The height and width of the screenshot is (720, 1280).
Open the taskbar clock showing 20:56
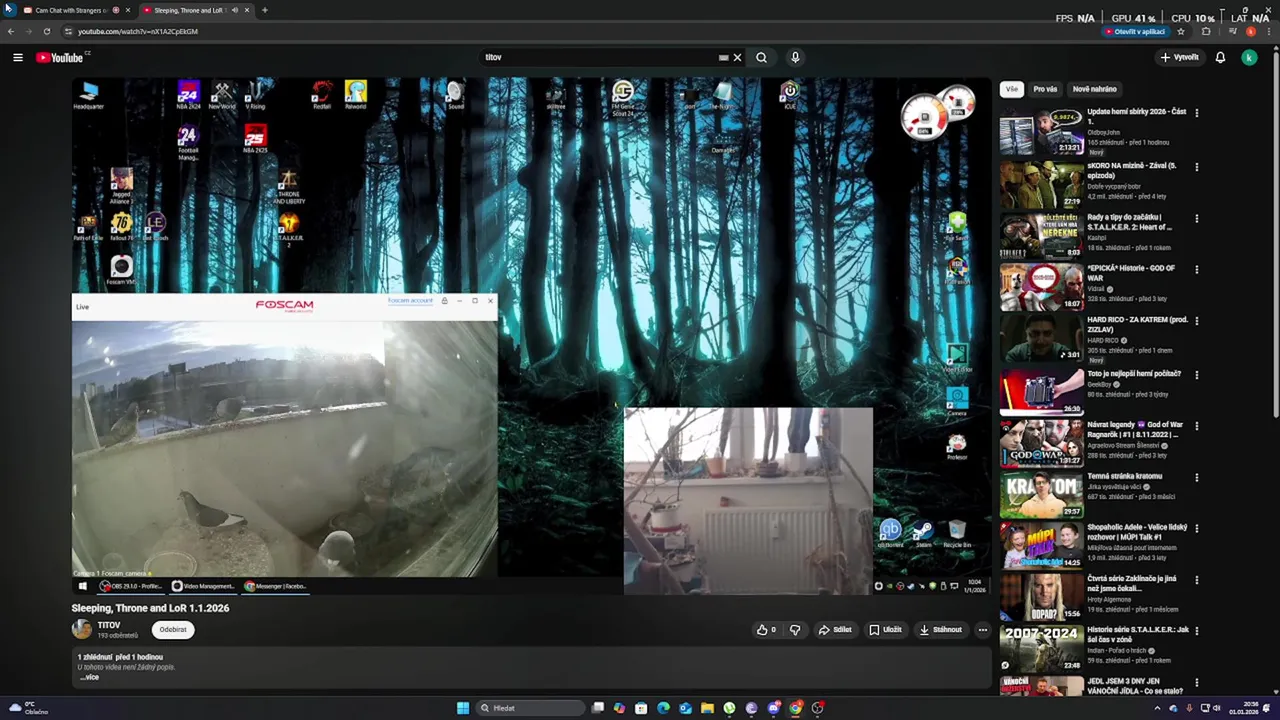click(x=1243, y=708)
